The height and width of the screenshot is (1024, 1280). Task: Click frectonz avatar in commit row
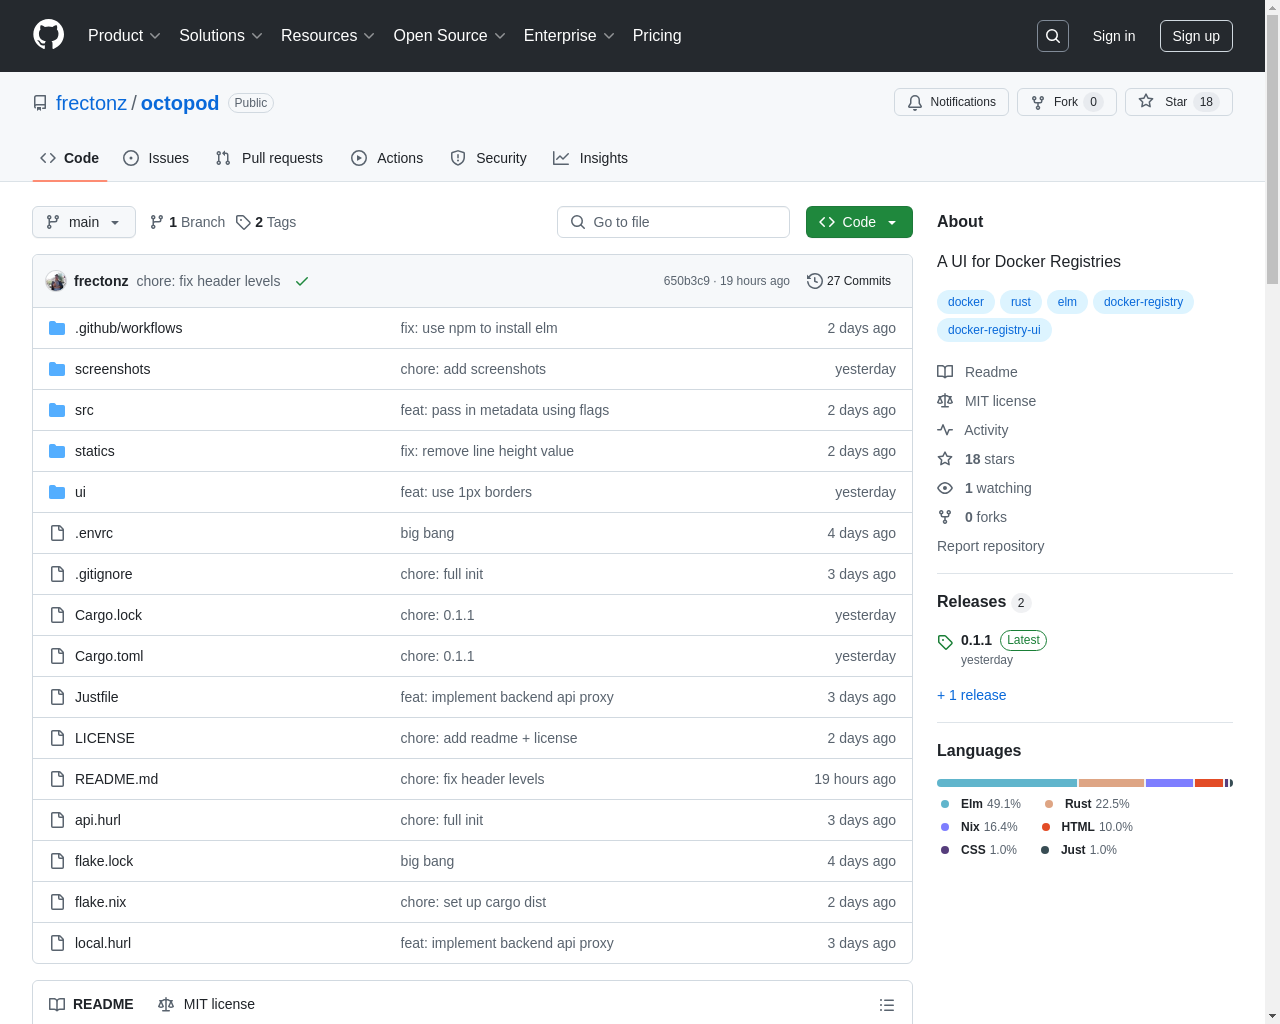(56, 281)
